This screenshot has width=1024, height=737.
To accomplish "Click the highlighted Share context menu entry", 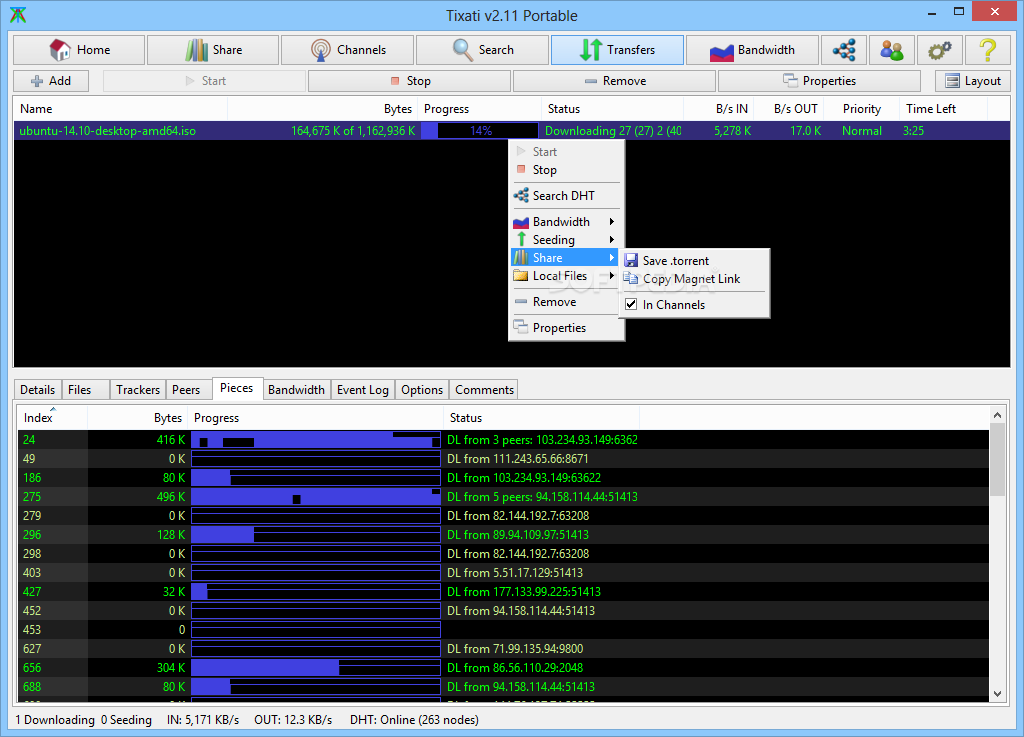I will (x=566, y=258).
